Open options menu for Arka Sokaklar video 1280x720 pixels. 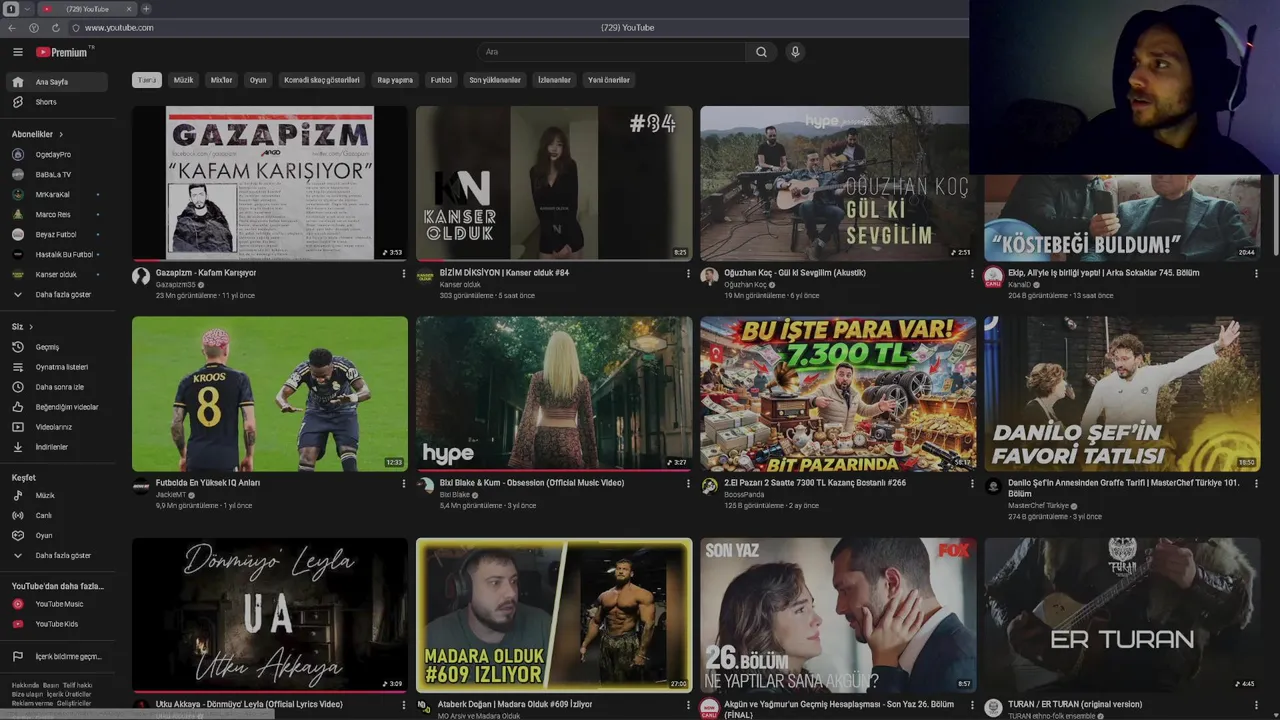(x=1256, y=273)
